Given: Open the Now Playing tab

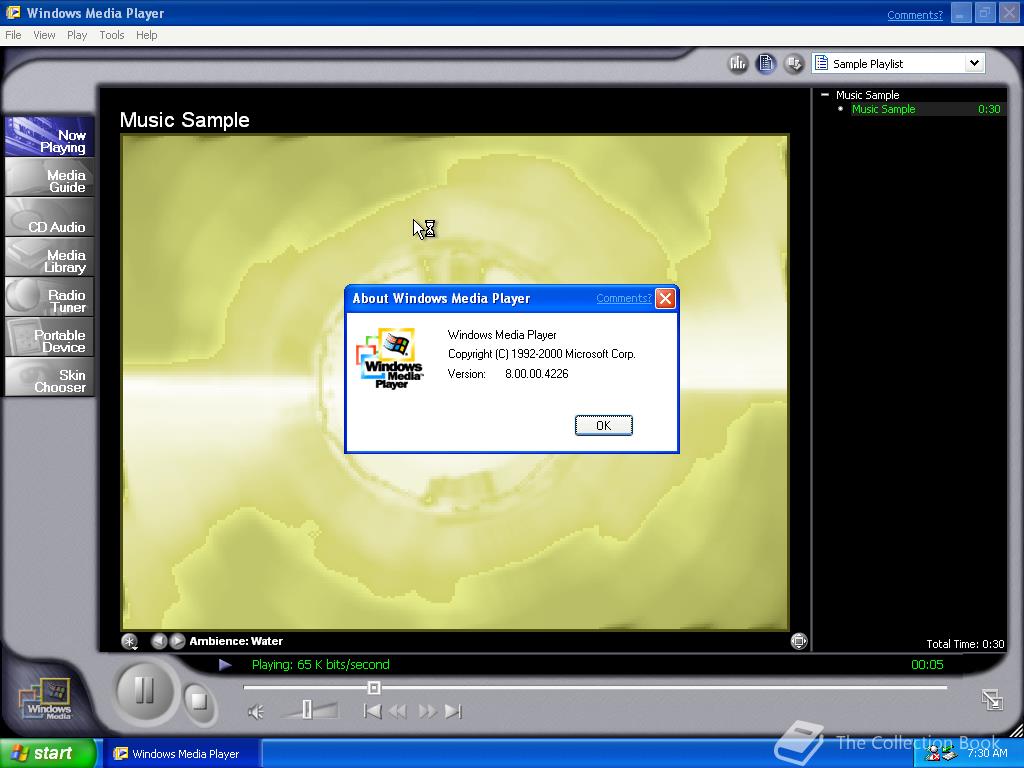Looking at the screenshot, I should pos(50,137).
